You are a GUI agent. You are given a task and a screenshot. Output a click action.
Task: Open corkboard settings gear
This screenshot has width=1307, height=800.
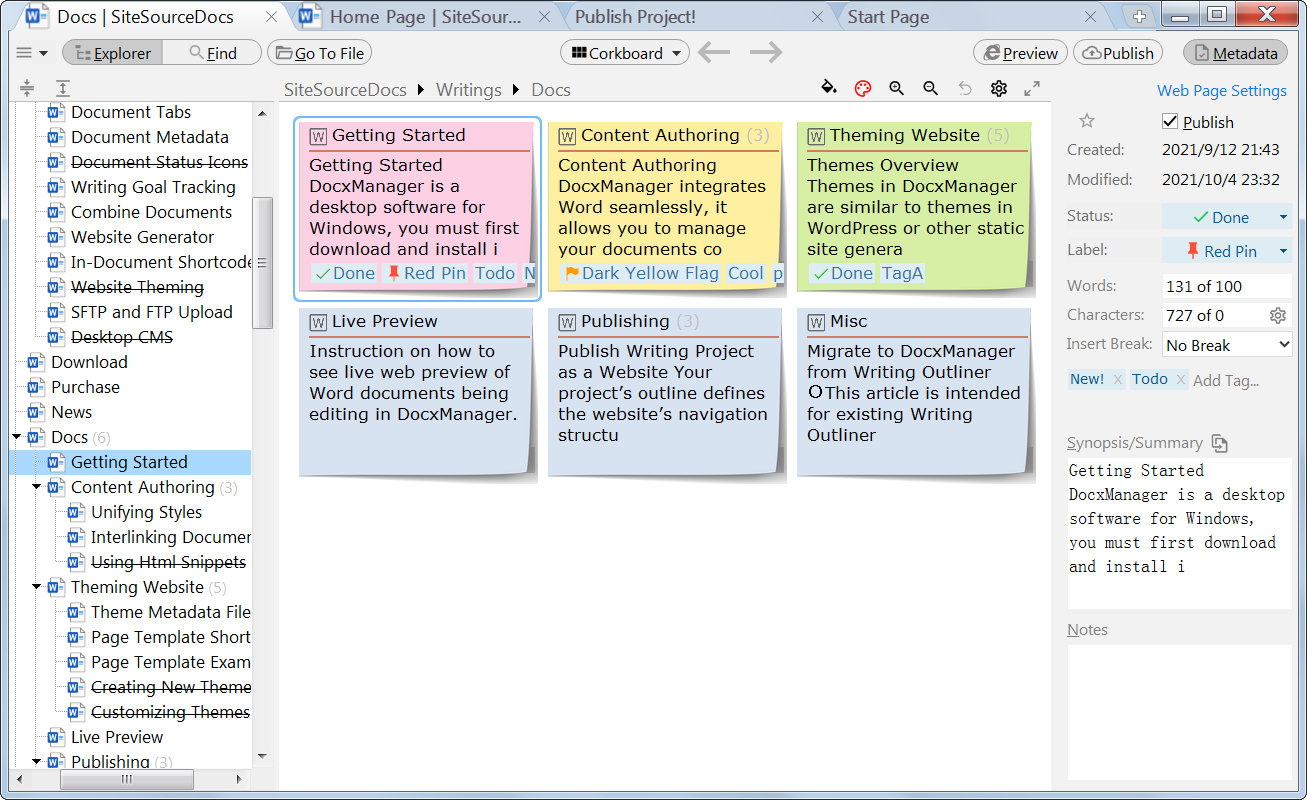click(x=999, y=88)
